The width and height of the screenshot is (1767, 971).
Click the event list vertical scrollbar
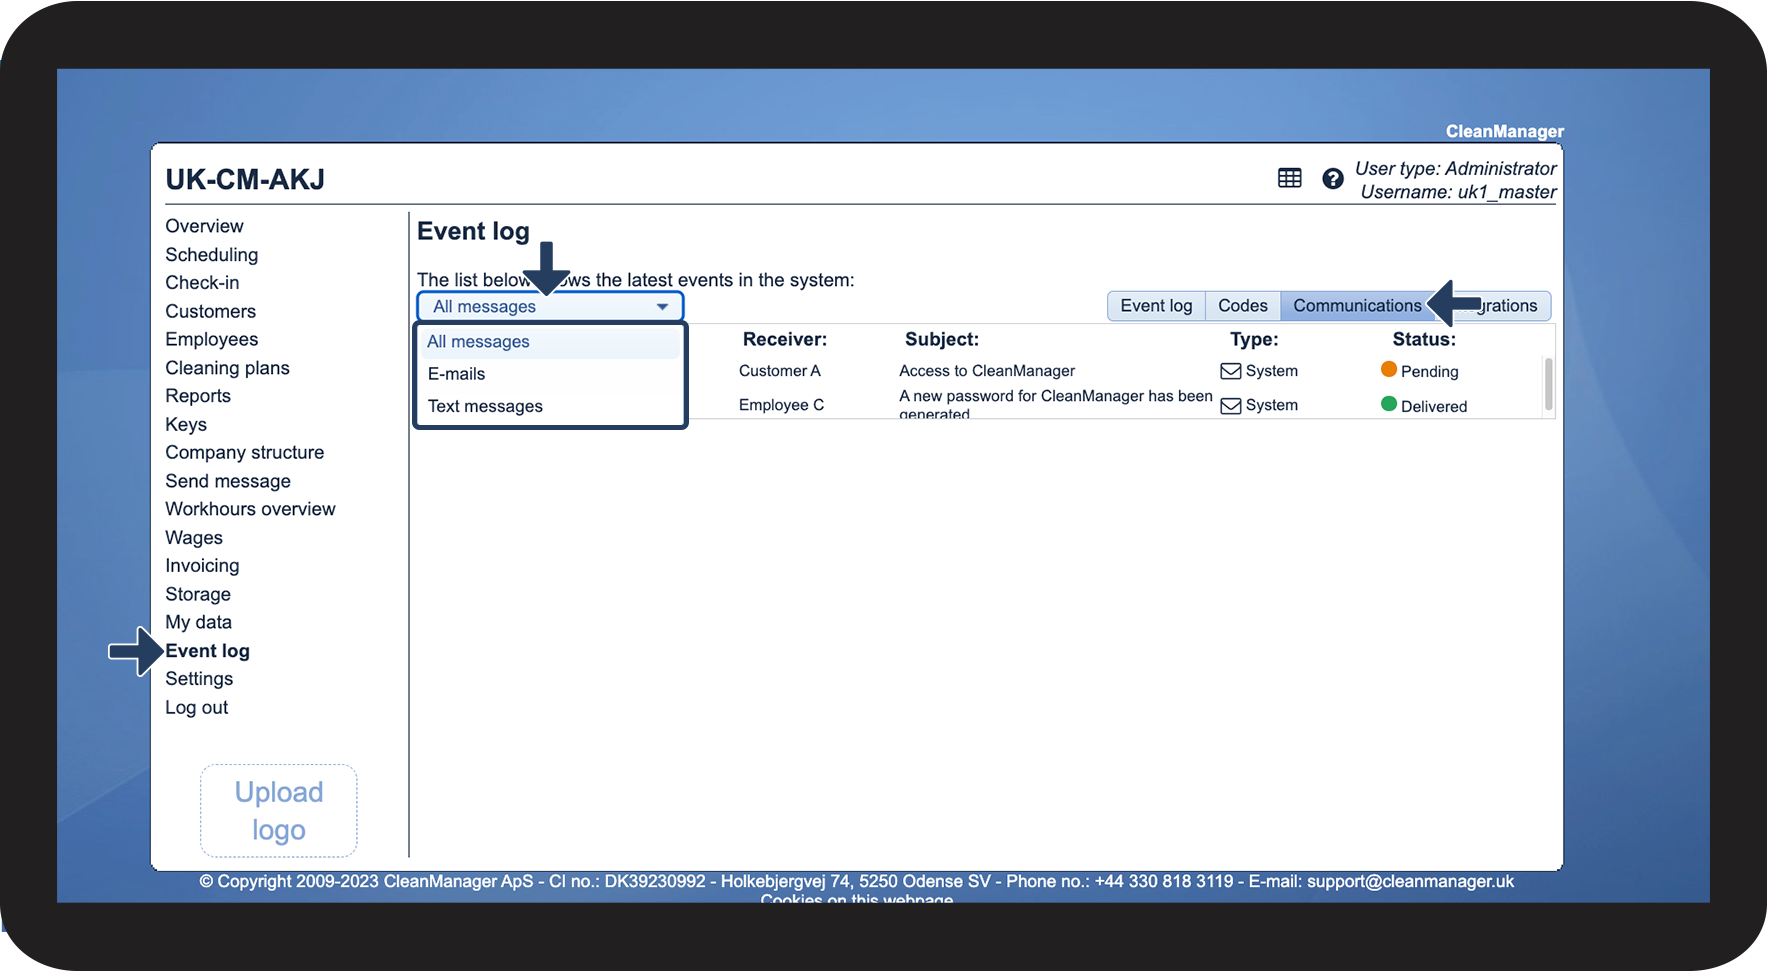[1548, 385]
